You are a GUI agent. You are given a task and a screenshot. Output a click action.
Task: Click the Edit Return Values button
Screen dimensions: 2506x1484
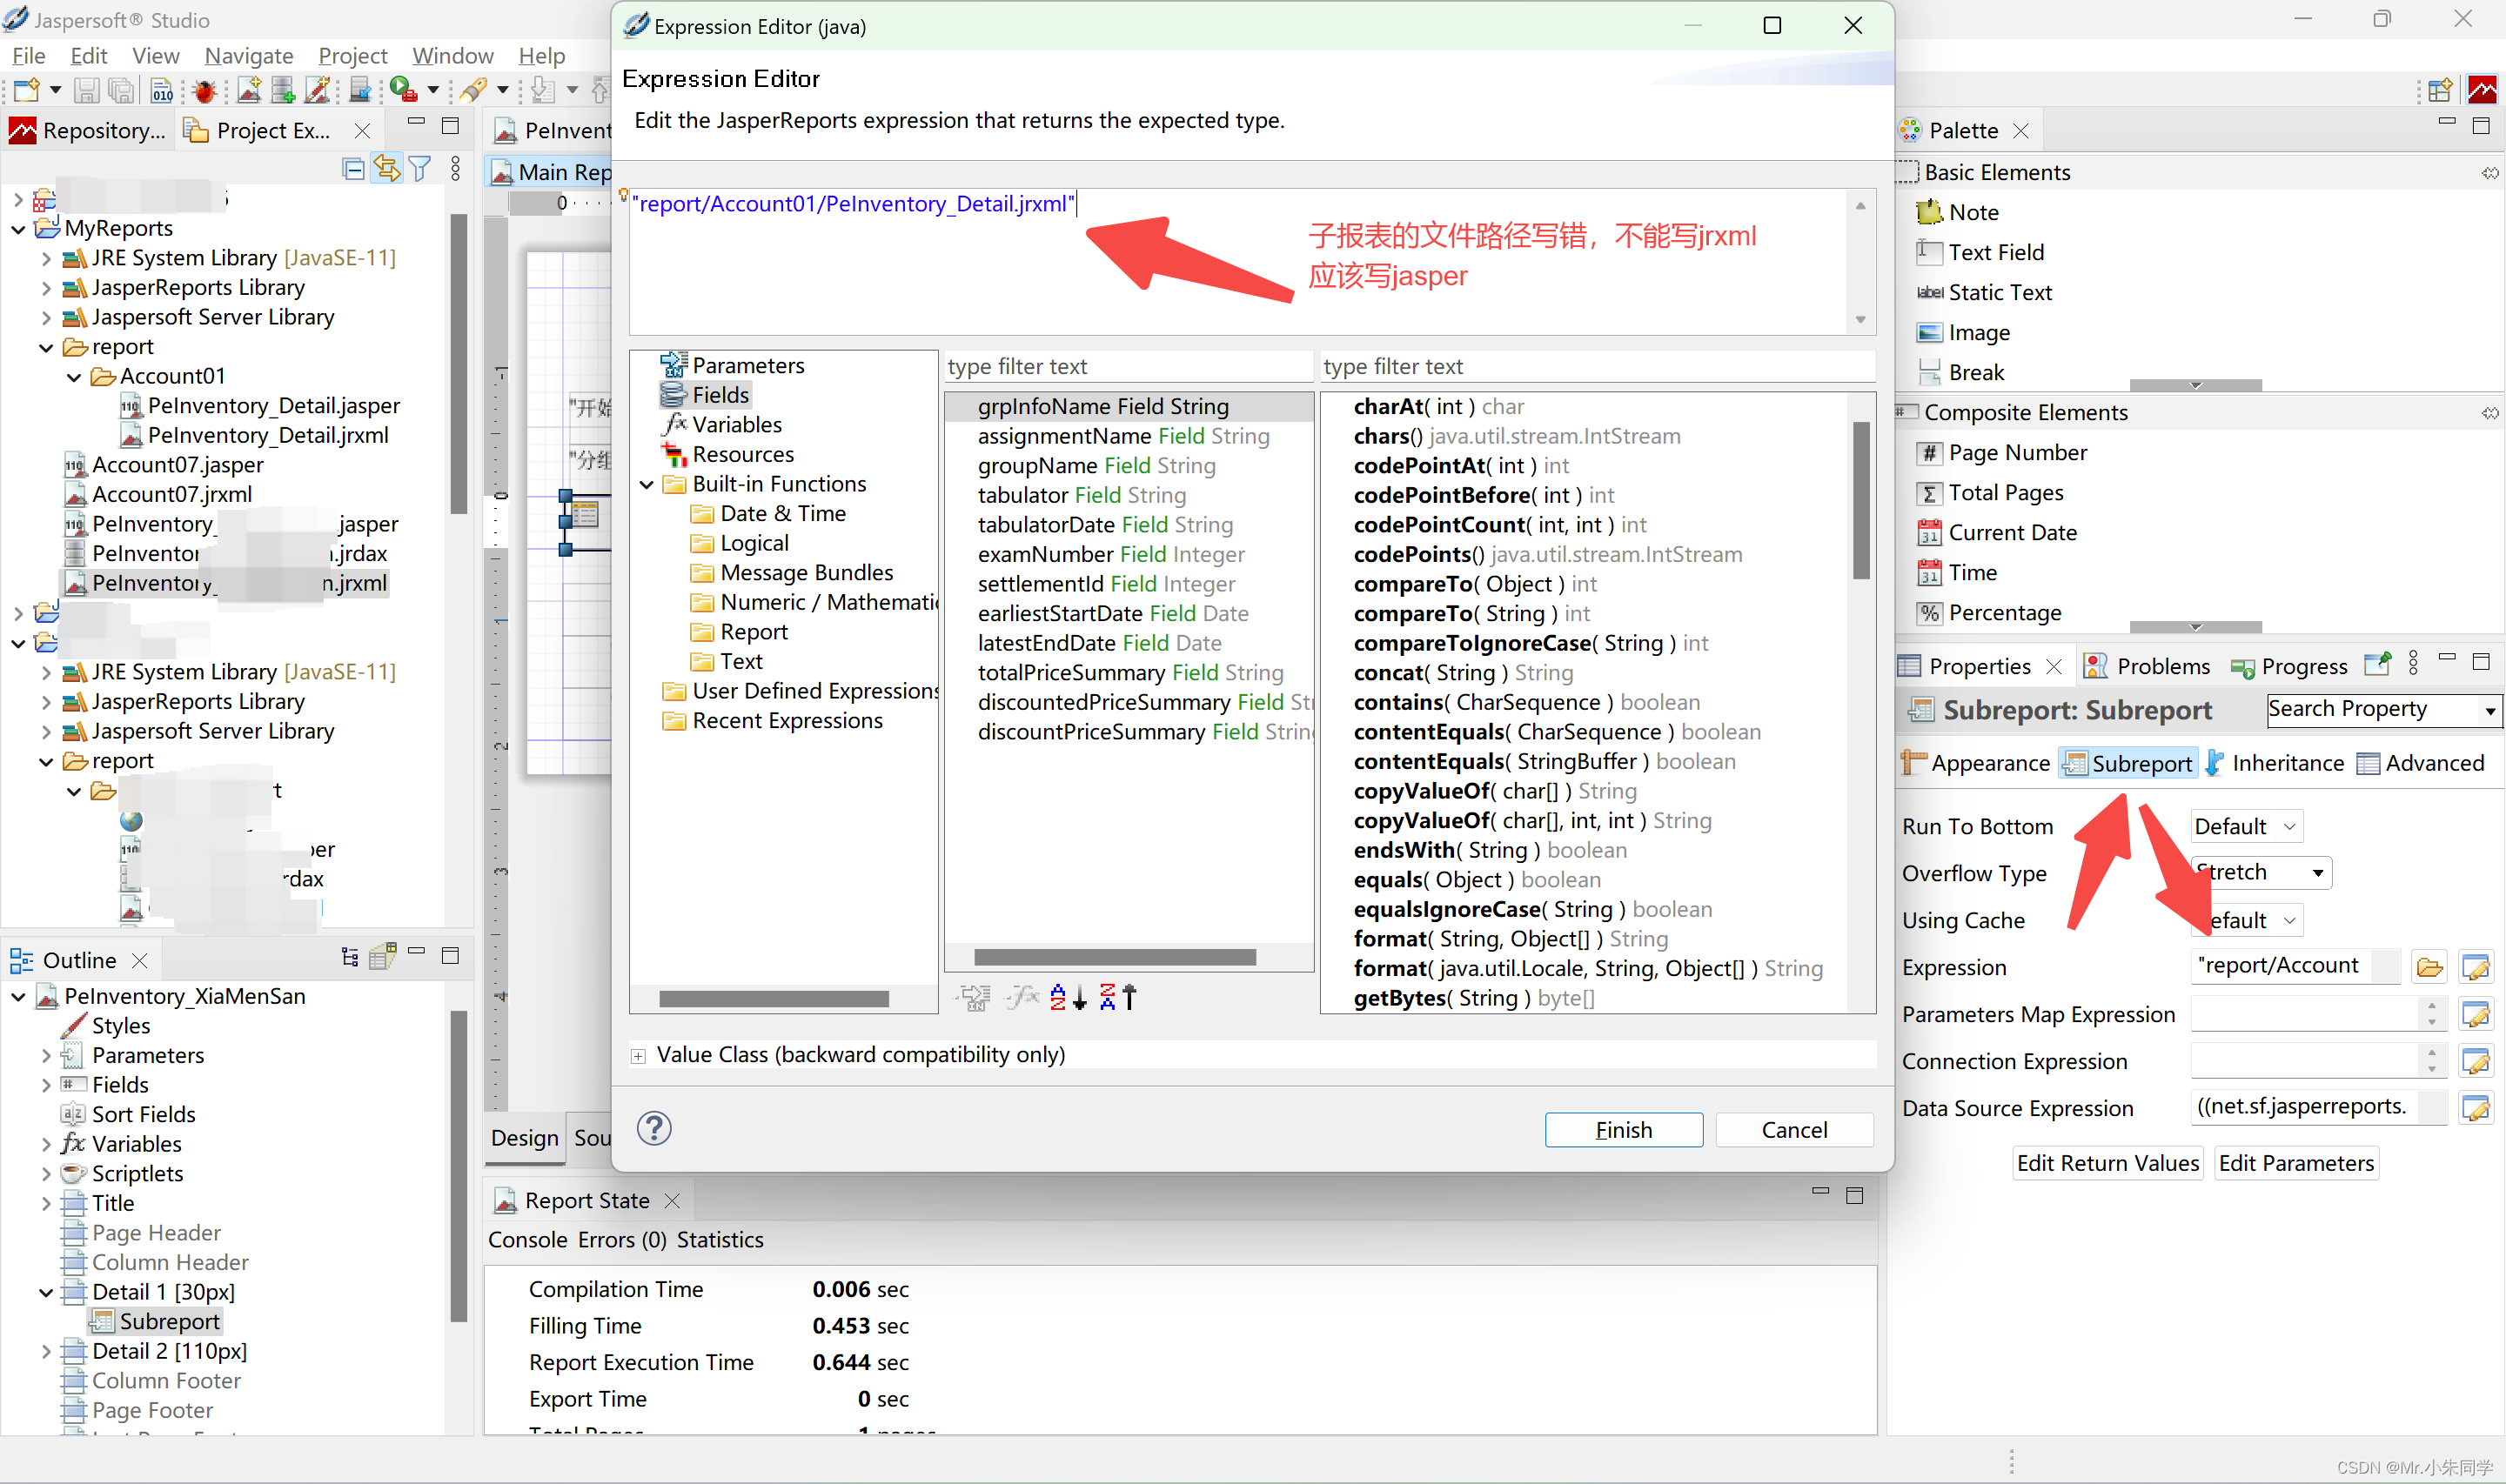2107,1162
